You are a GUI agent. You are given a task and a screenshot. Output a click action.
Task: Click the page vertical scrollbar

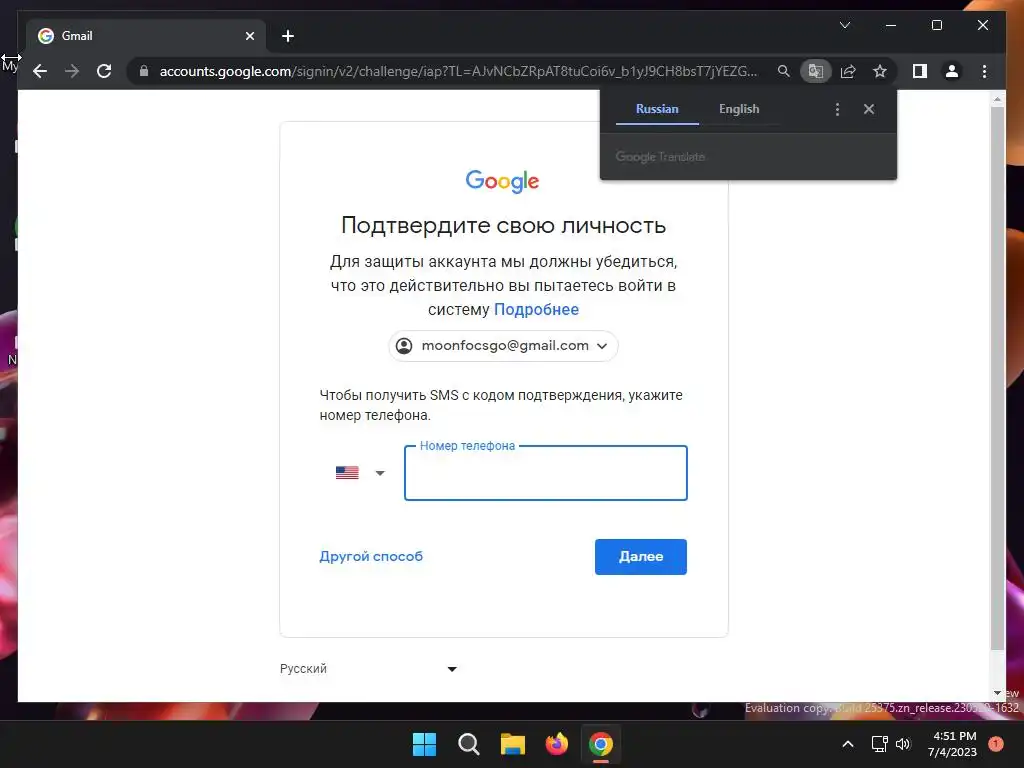pos(997,379)
